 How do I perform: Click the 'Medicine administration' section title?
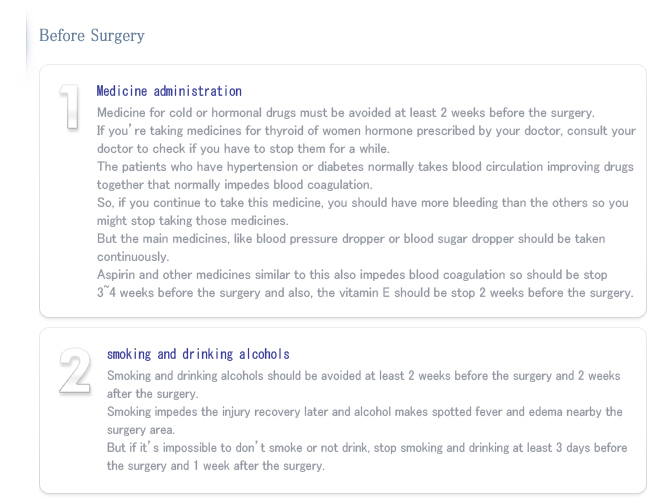click(x=169, y=91)
